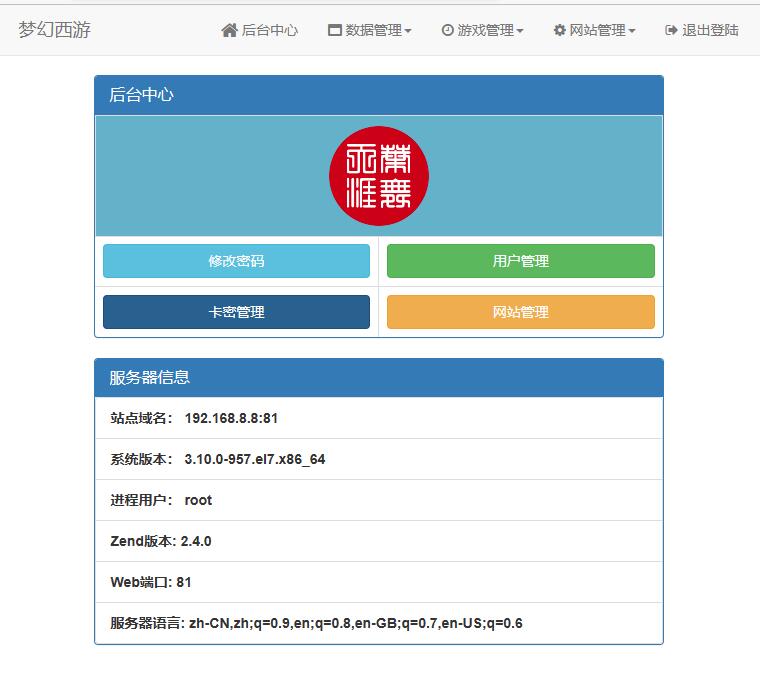Click the 梦幻西游 brand title
This screenshot has height=682, width=760.
(x=54, y=30)
